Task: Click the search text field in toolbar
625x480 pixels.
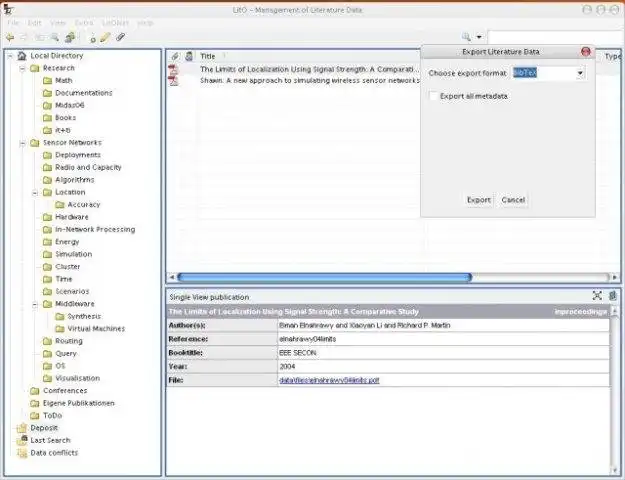Action: coord(556,37)
